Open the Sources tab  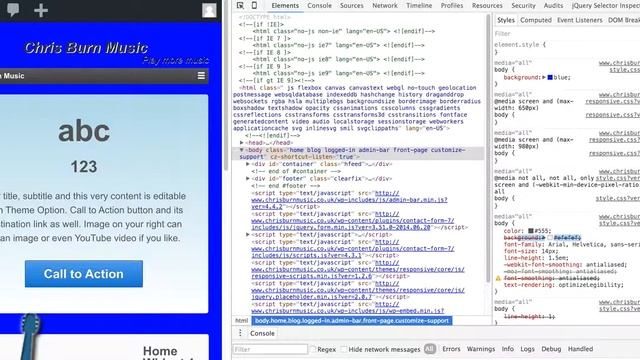coord(351,5)
